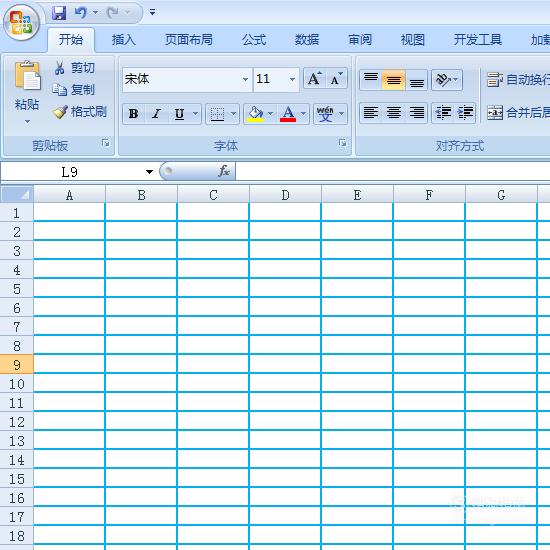Apply the cell border button
Image resolution: width=550 pixels, height=550 pixels.
[217, 114]
